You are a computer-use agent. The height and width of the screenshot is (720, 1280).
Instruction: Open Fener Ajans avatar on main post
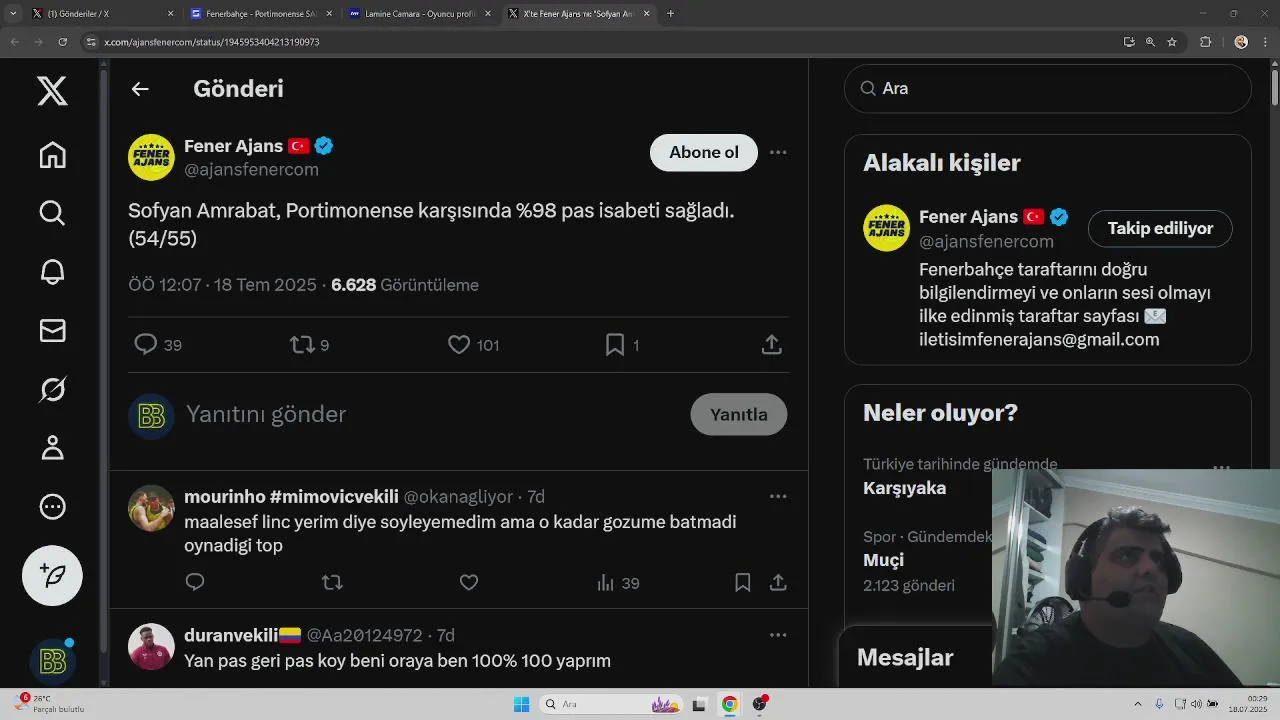(x=151, y=157)
